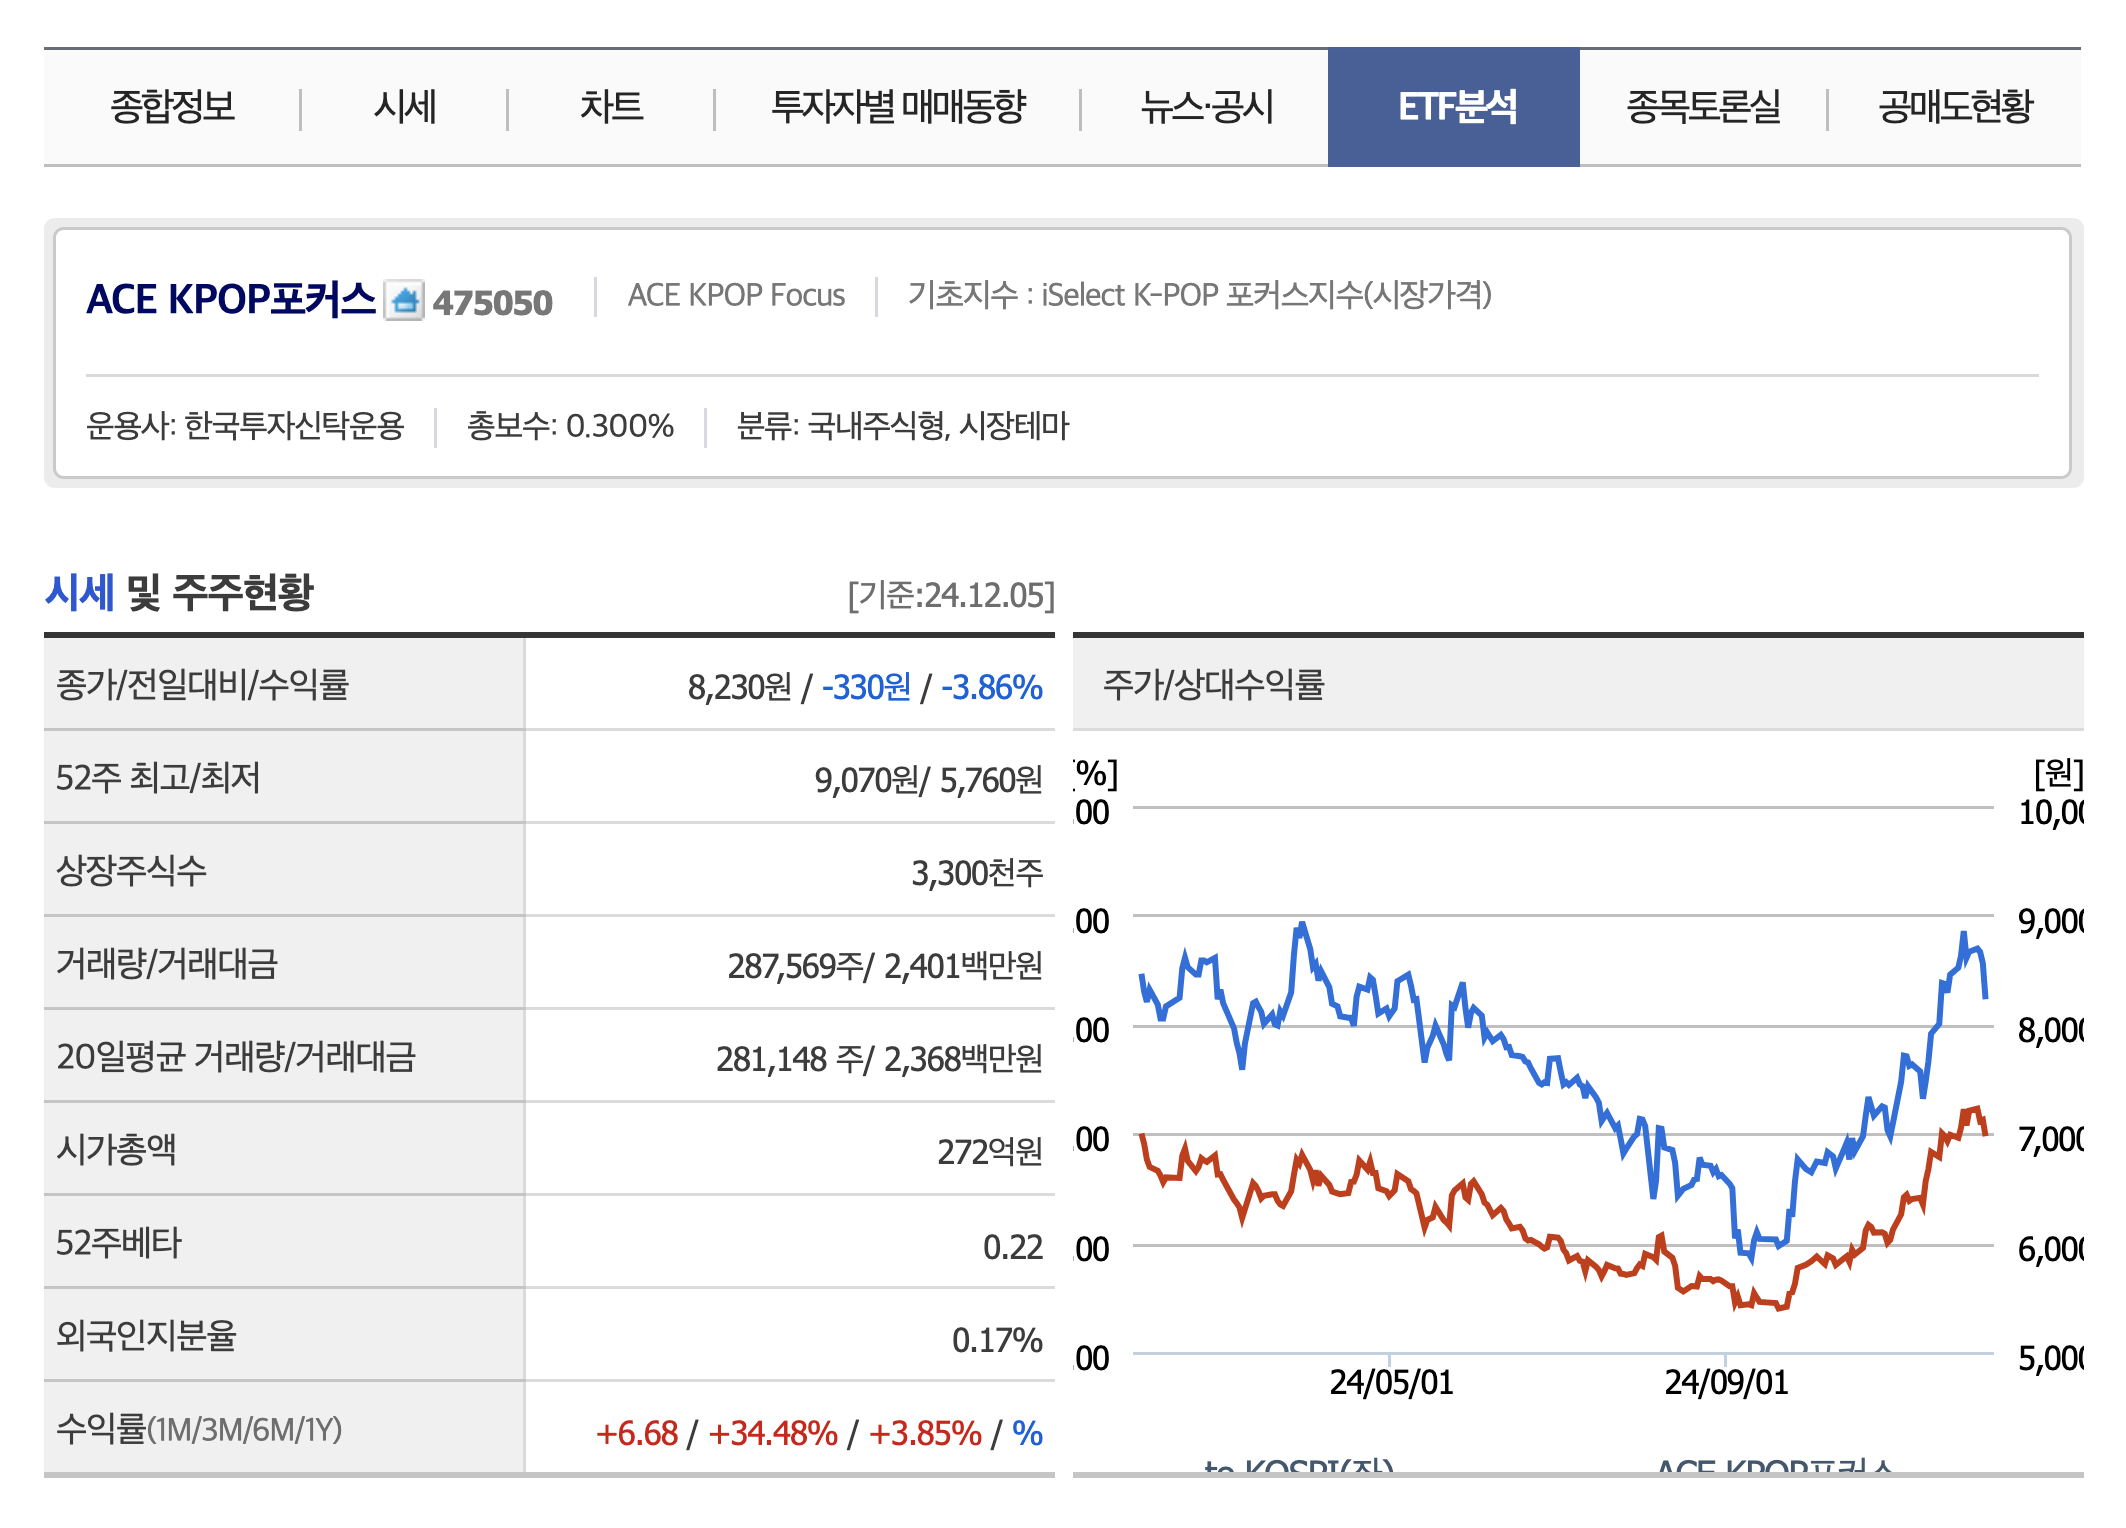
Task: Click the 1M return +6.68
Action: coord(637,1433)
